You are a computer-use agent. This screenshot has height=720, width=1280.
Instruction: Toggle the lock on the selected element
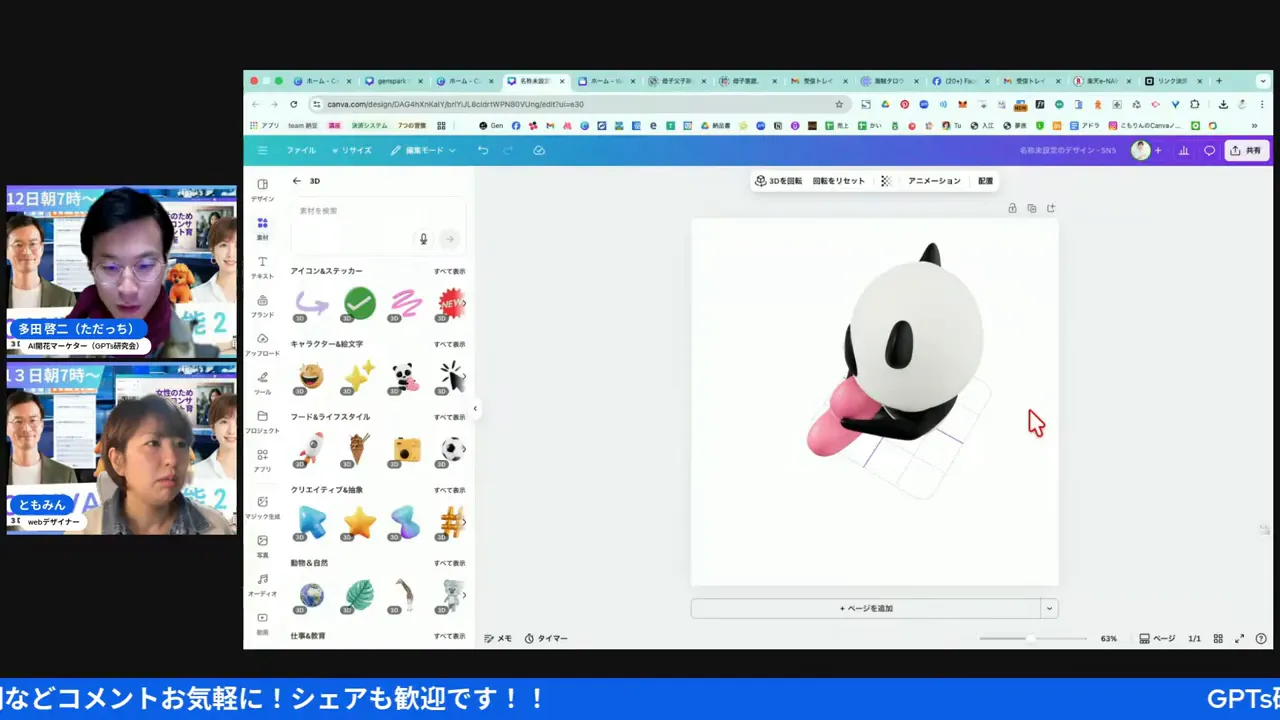coord(1012,208)
